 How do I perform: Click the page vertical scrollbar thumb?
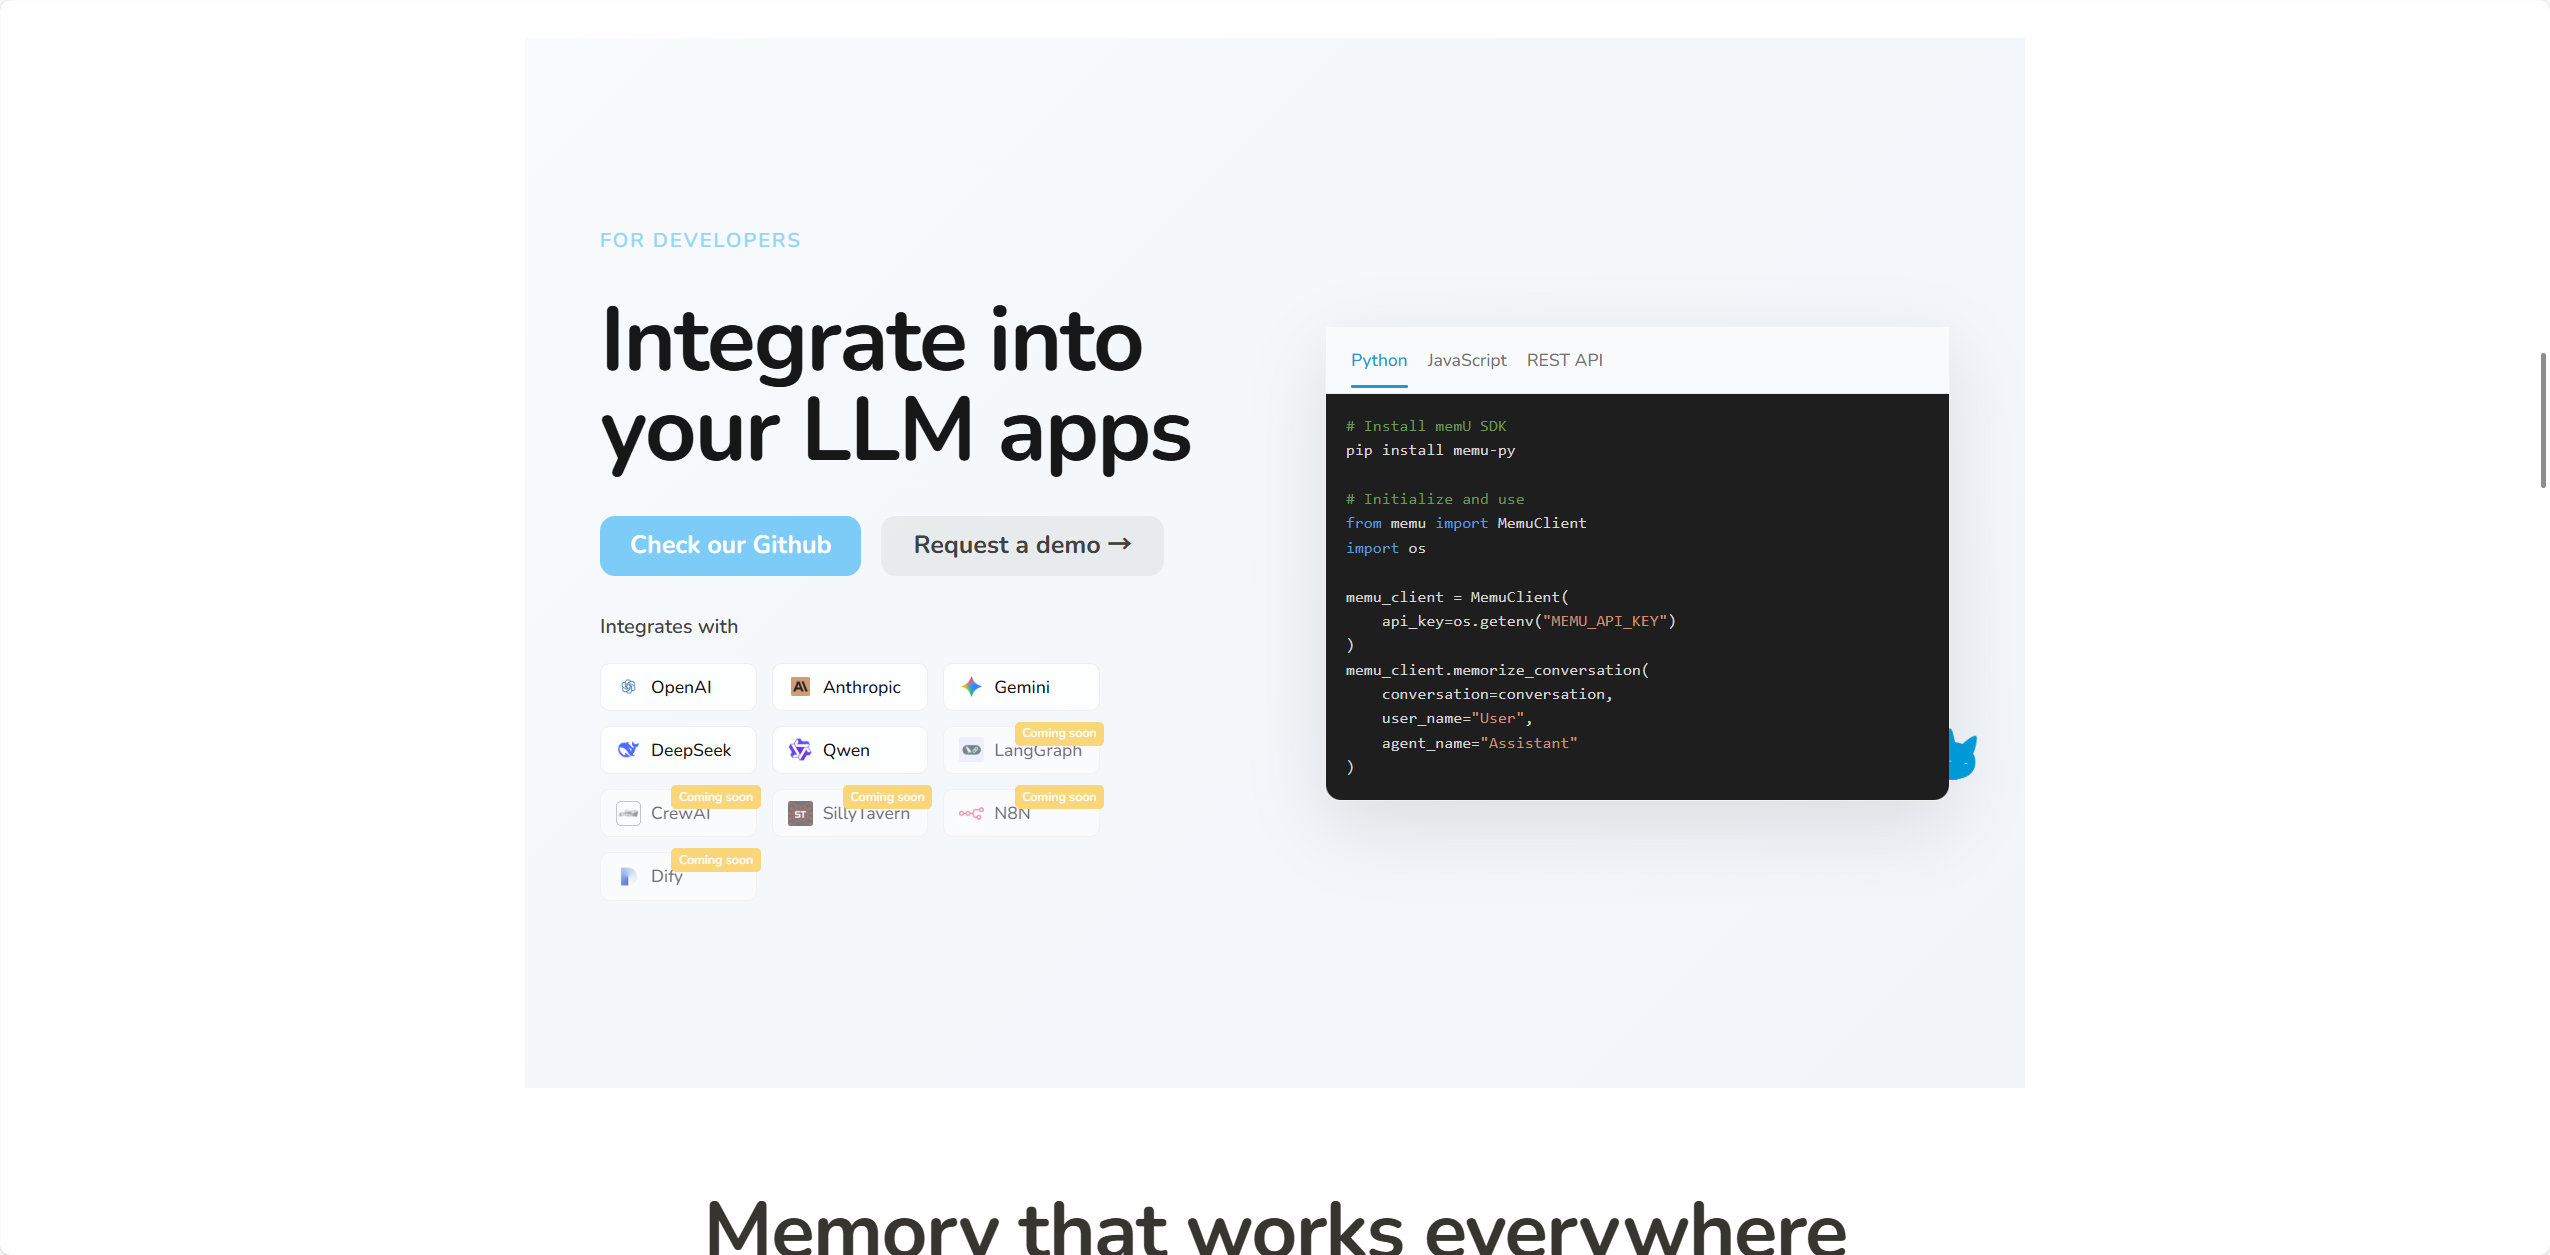(x=2543, y=420)
